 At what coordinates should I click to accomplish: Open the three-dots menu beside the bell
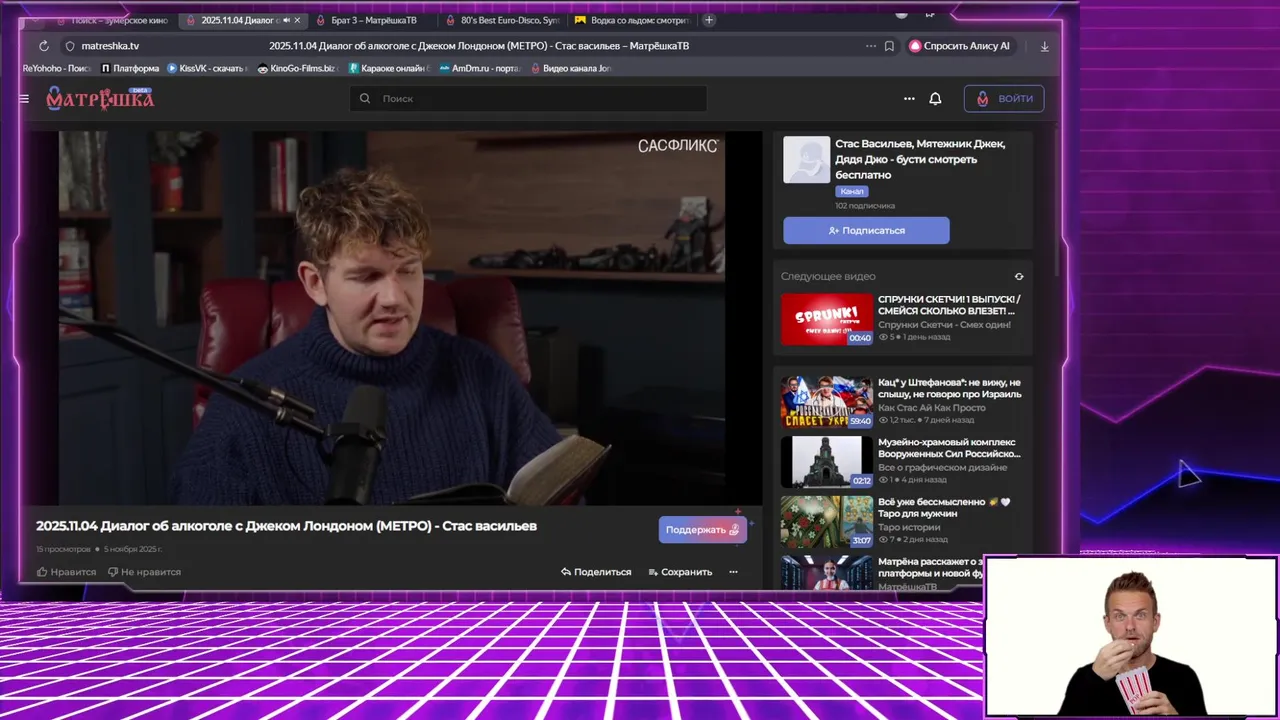point(909,99)
